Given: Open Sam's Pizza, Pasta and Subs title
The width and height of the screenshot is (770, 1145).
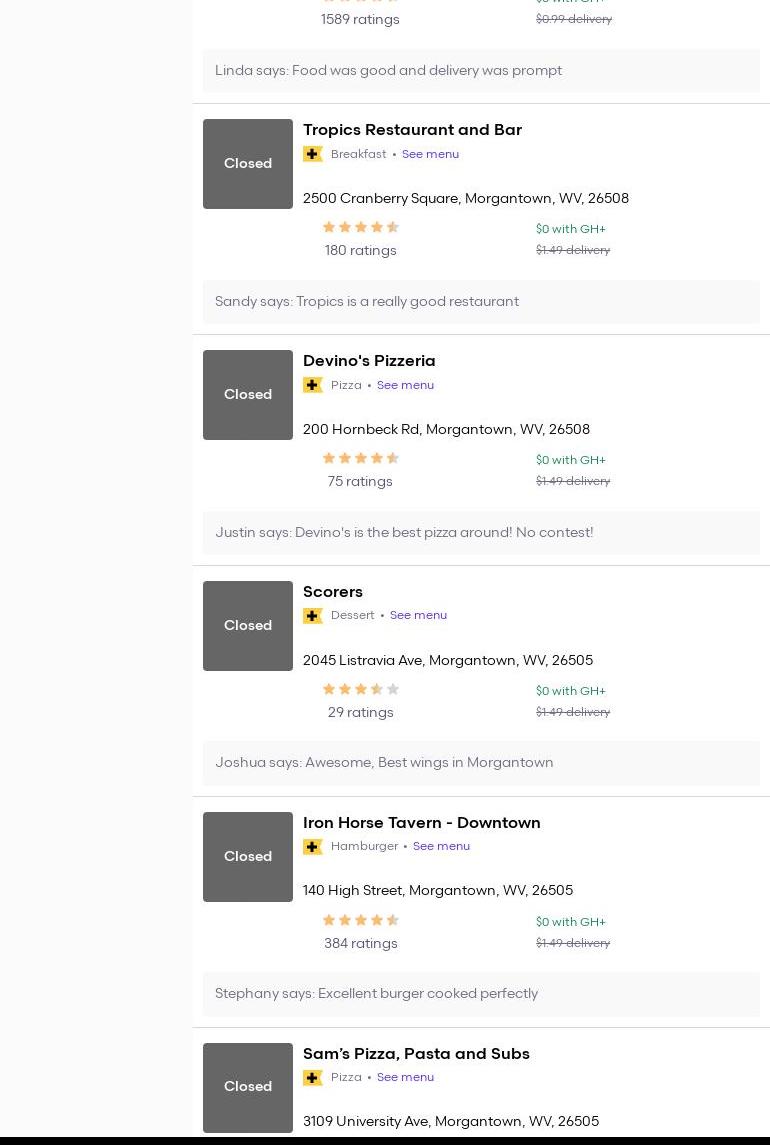Looking at the screenshot, I should [416, 1054].
